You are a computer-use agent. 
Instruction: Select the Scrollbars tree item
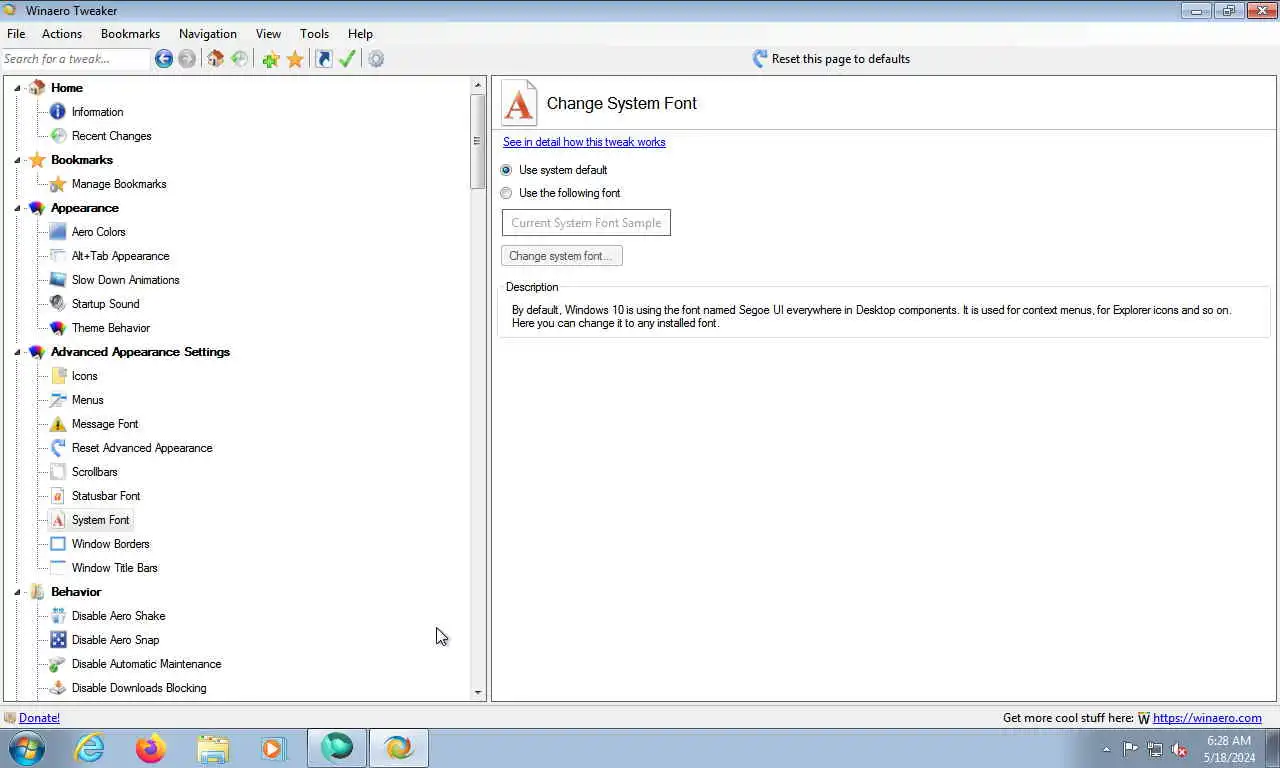pos(95,472)
